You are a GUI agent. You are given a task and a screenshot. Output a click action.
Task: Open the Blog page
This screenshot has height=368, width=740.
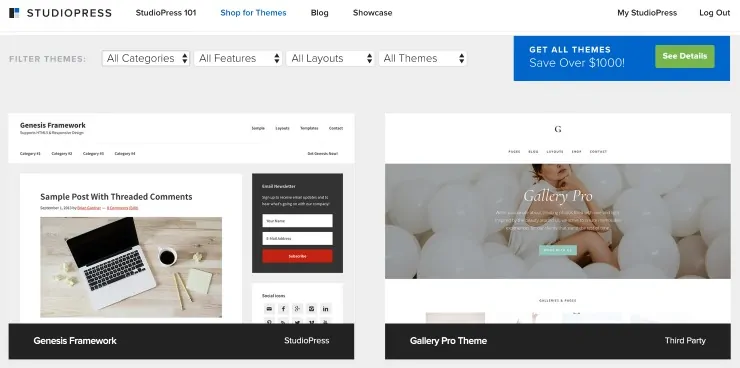320,13
